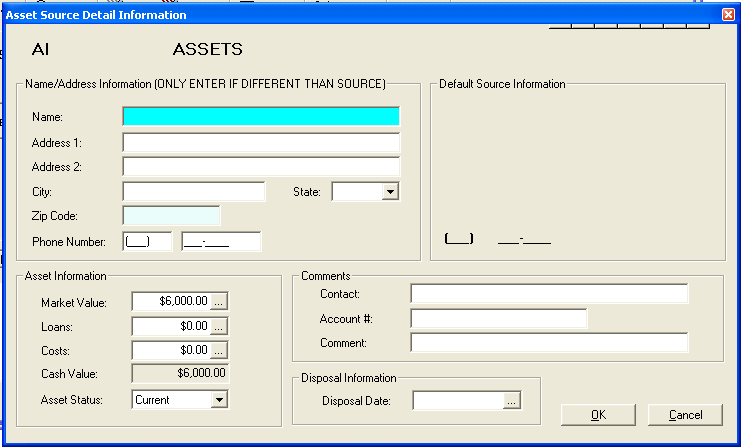Open the Market Value ellipsis button

point(218,301)
